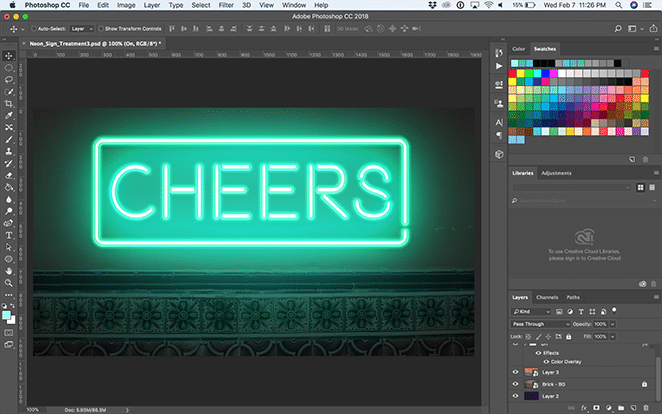Create a new layer group
662x414 pixels.
pos(621,408)
